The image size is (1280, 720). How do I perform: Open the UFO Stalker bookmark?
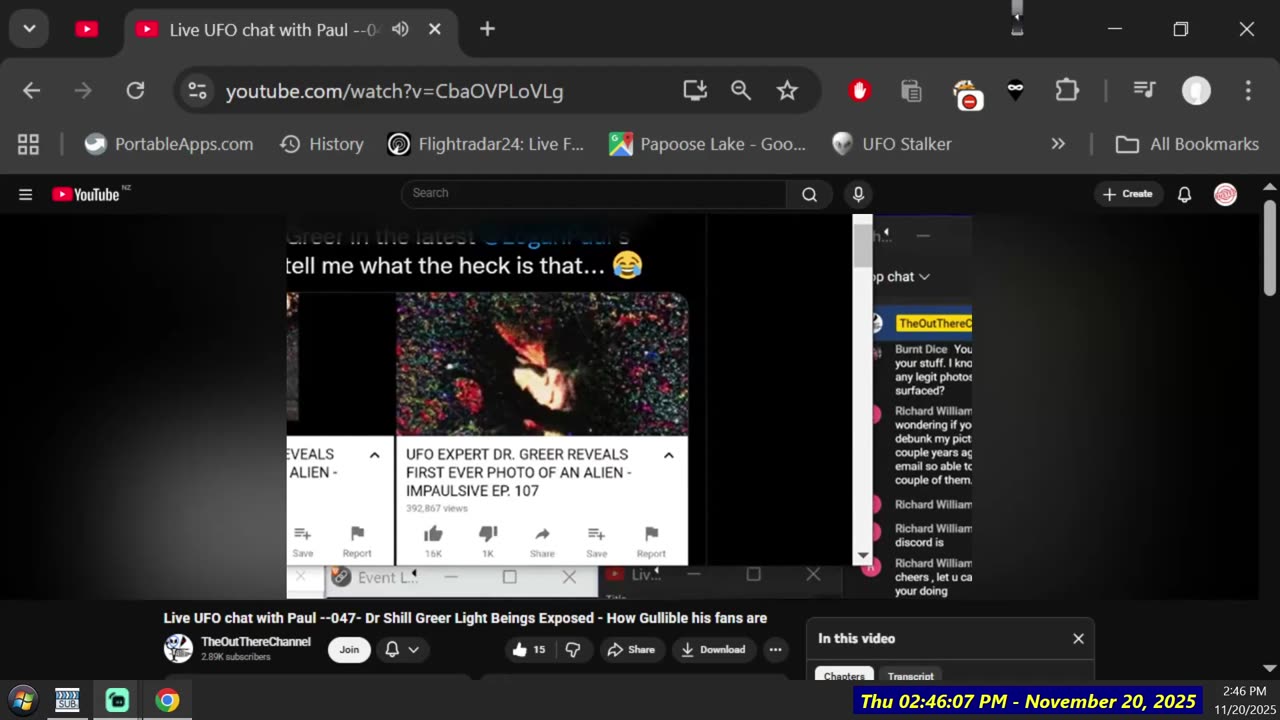click(x=892, y=144)
